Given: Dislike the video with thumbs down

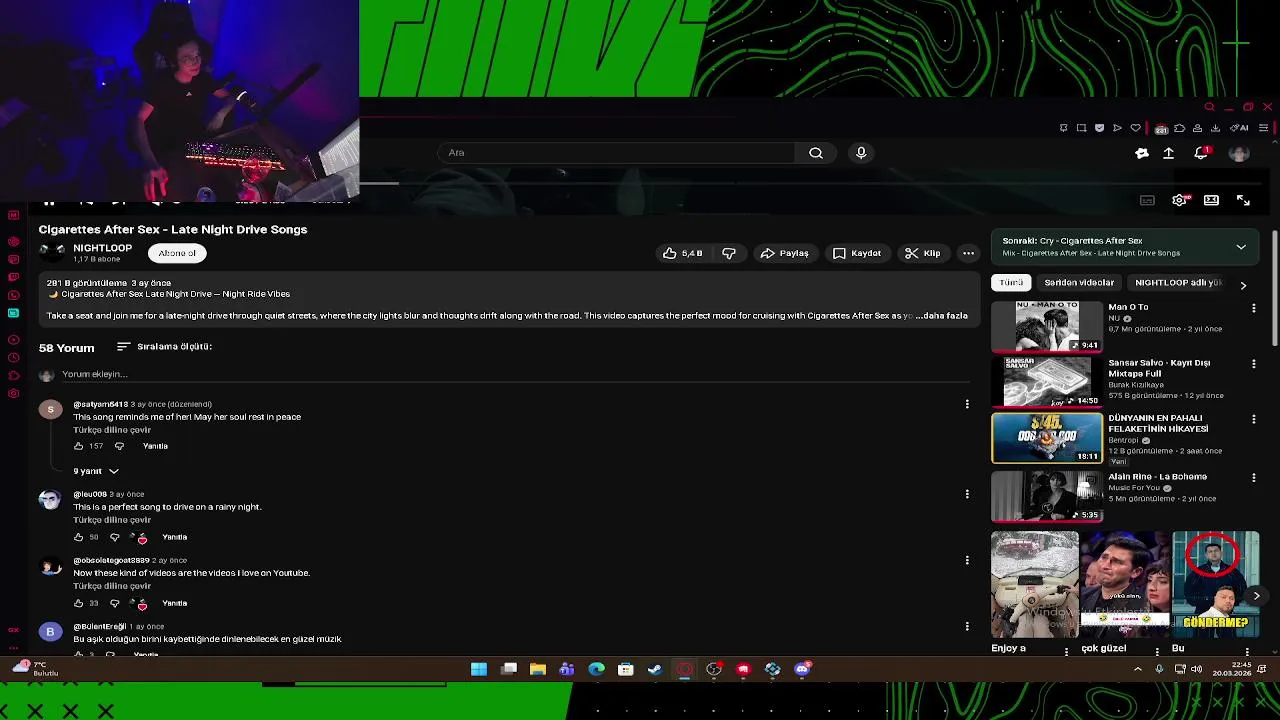Looking at the screenshot, I should pos(729,253).
